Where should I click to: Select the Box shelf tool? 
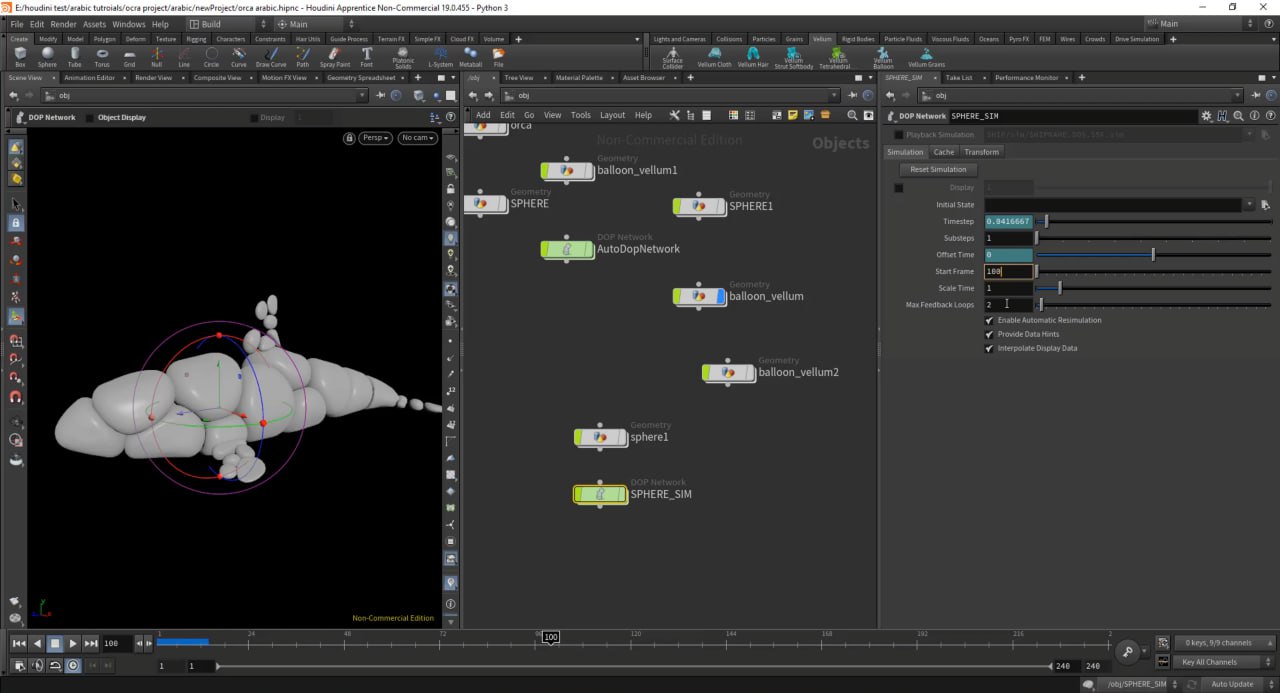pos(20,56)
